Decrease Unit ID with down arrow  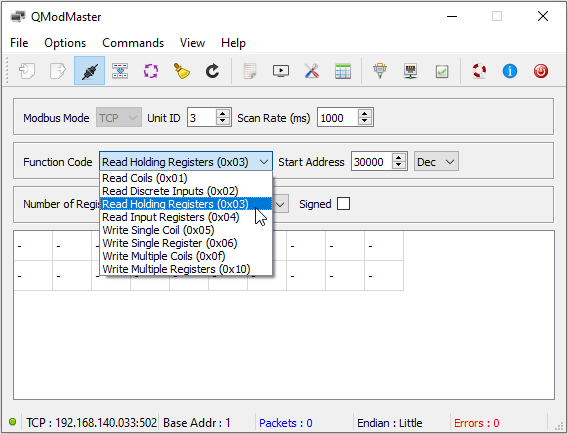click(x=222, y=122)
